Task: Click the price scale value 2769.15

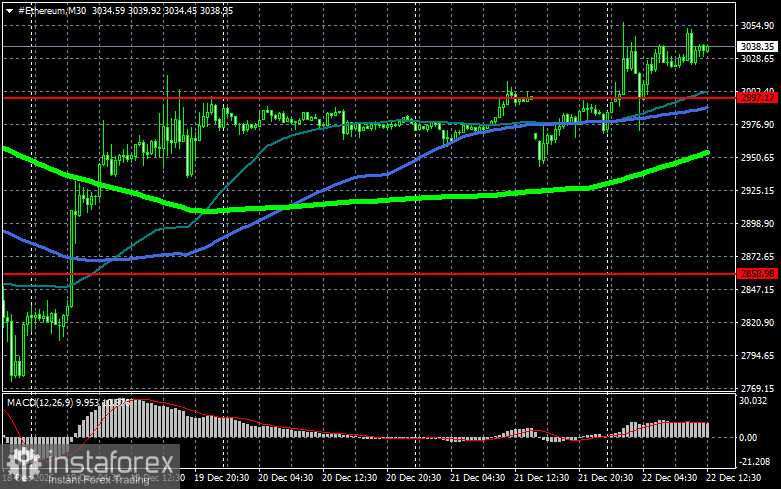Action: (757, 388)
